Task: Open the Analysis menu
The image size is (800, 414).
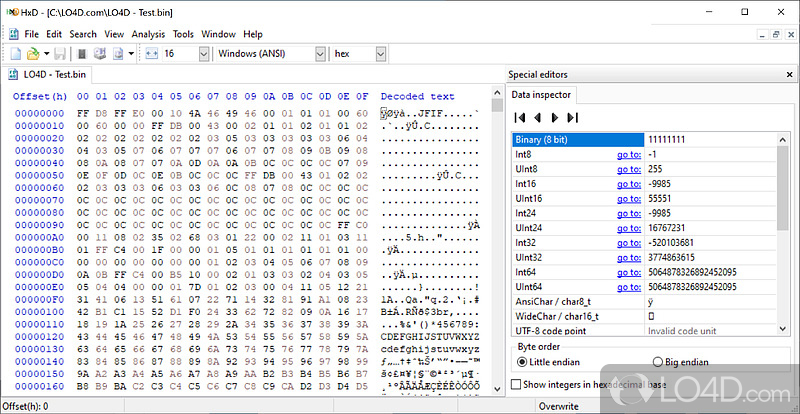Action: [148, 34]
